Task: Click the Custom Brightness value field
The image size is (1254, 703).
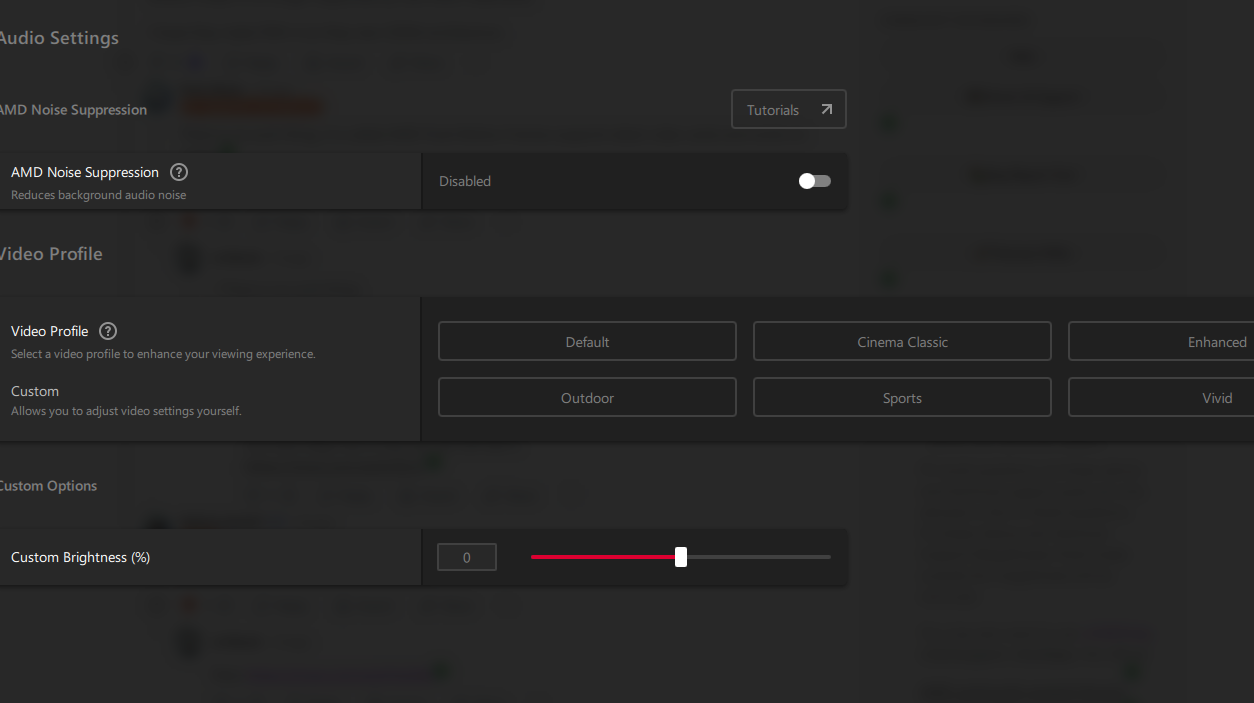Action: pyautogui.click(x=467, y=557)
